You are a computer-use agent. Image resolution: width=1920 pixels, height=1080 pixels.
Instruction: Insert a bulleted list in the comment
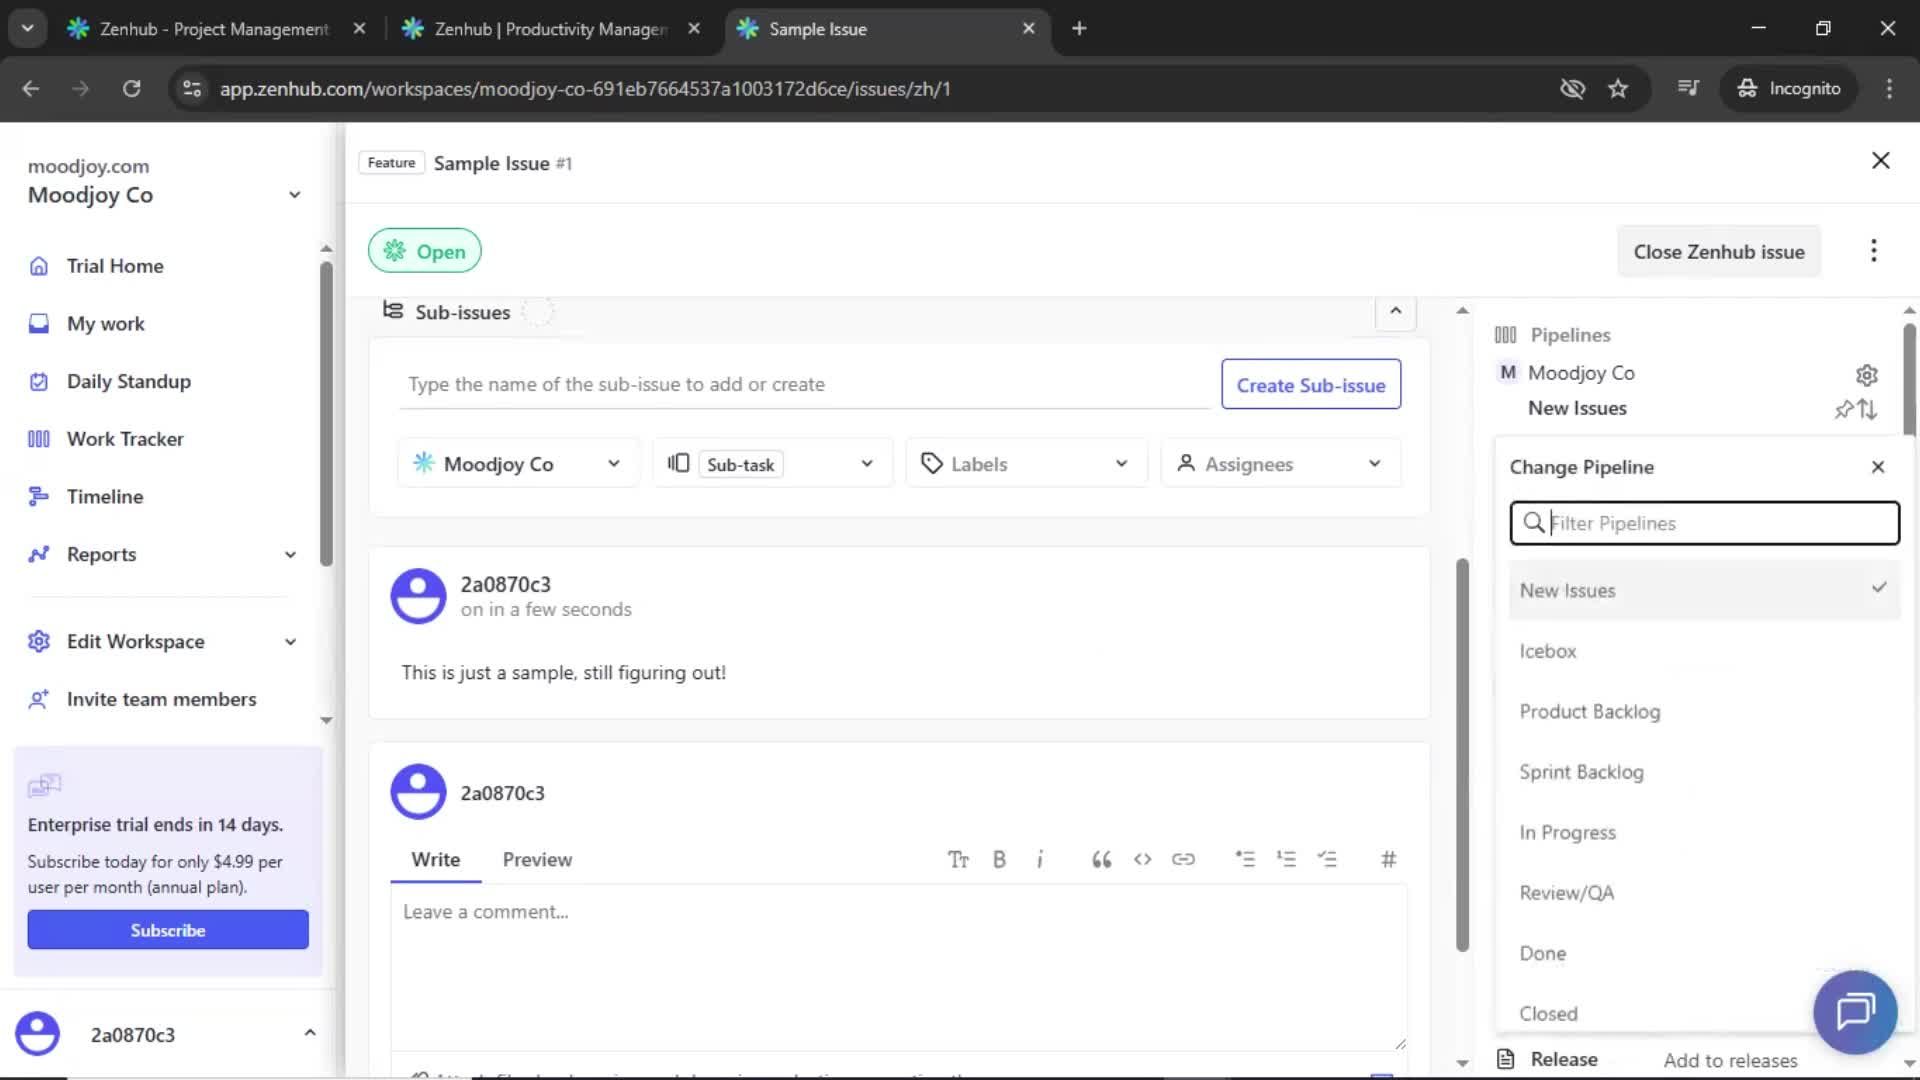click(x=1246, y=858)
